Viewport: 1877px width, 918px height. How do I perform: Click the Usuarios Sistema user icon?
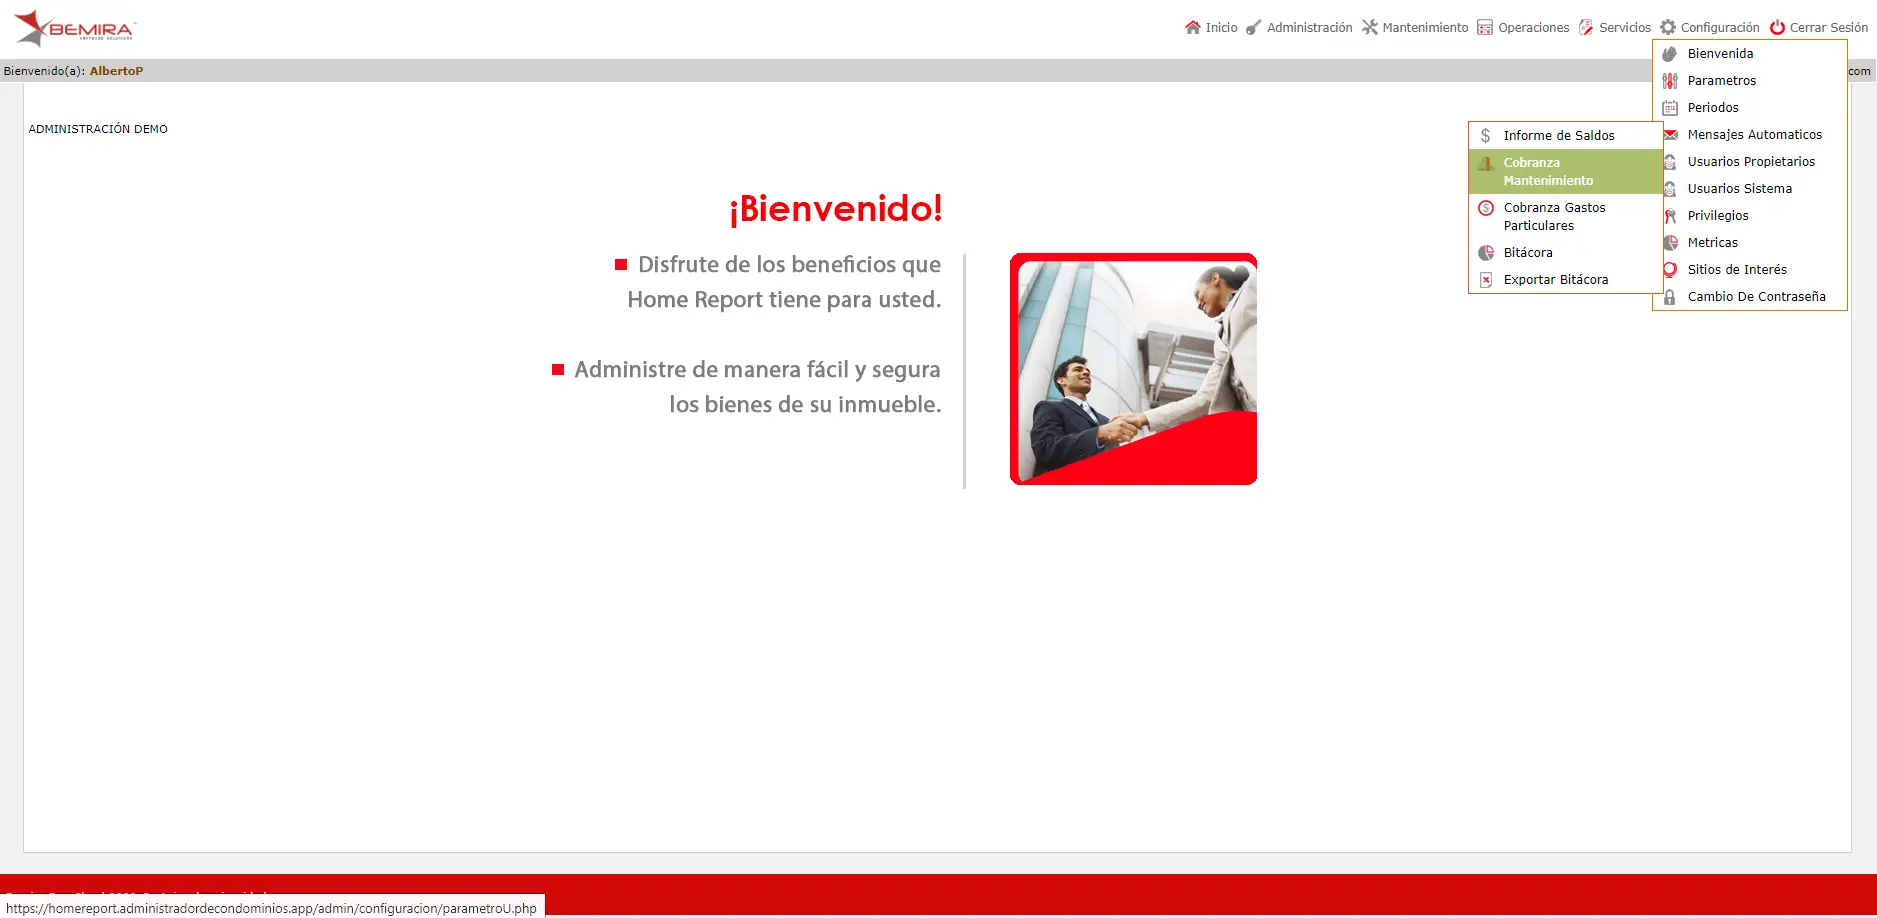[1670, 189]
